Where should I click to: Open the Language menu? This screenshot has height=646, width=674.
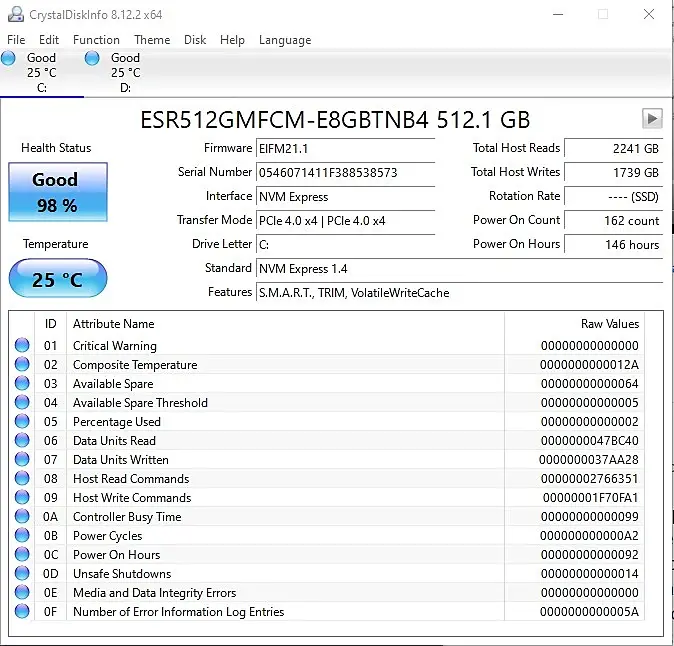pos(285,40)
